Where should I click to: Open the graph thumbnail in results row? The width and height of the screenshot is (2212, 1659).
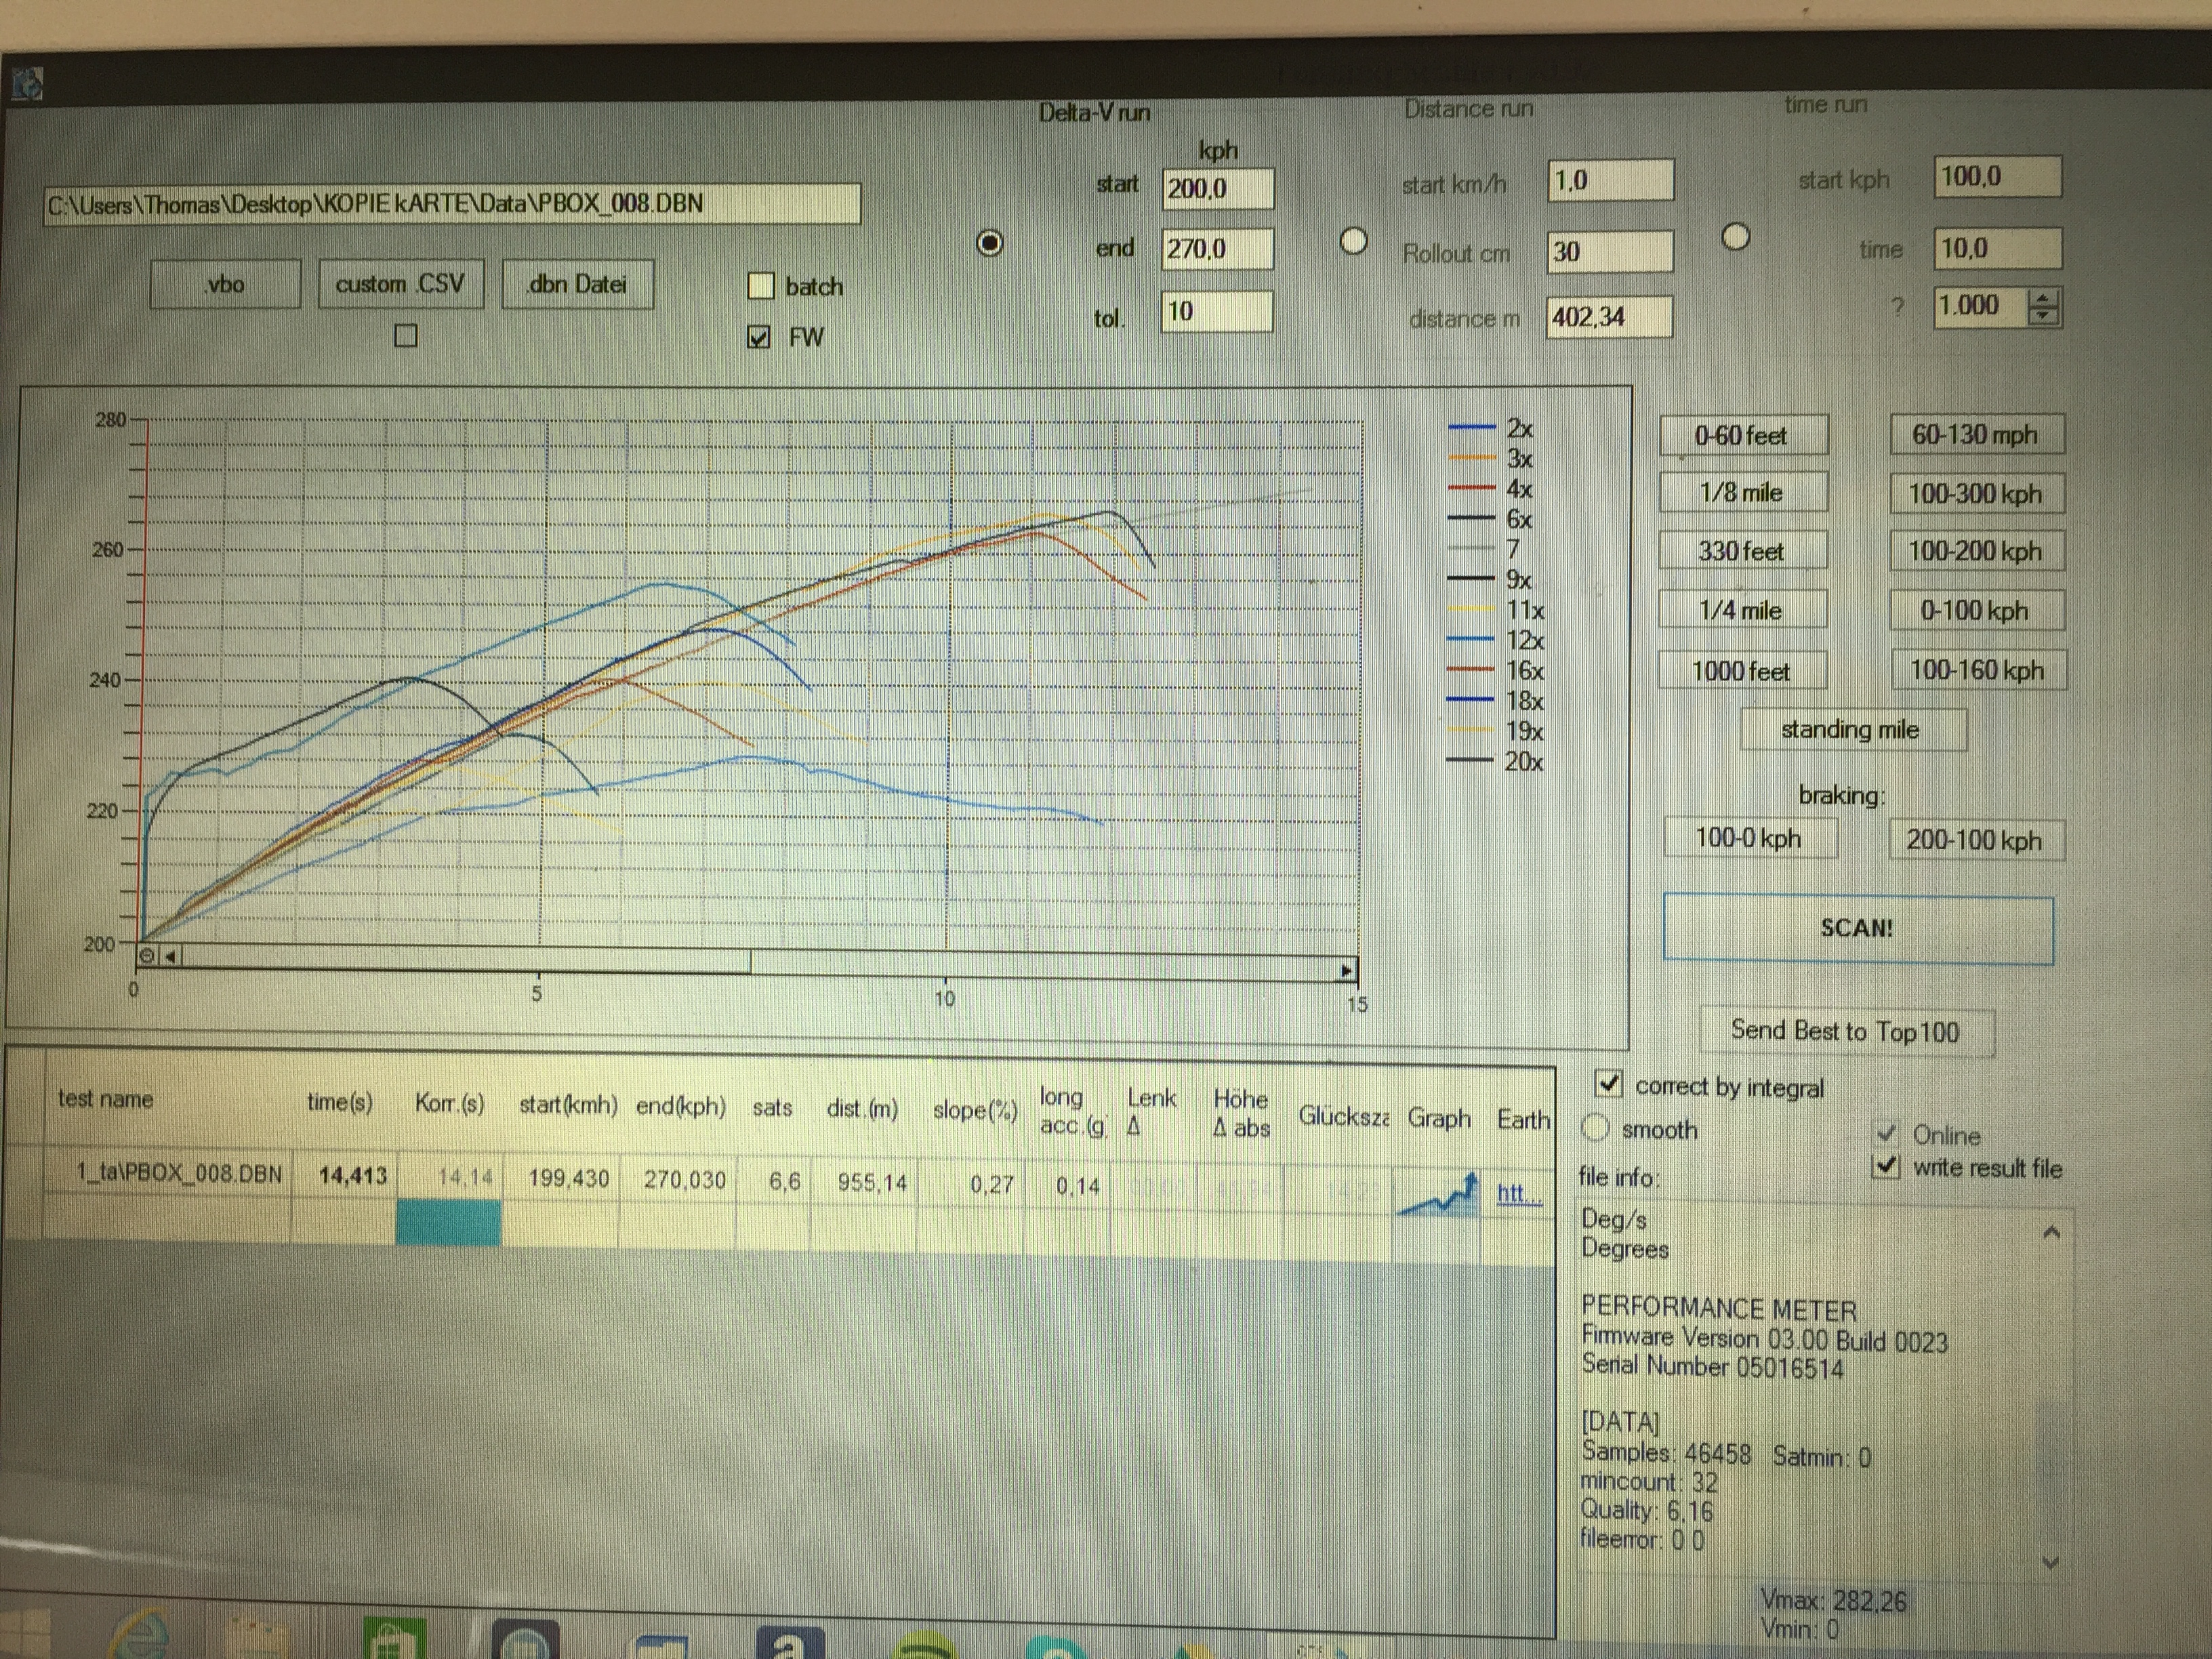pyautogui.click(x=1438, y=1195)
